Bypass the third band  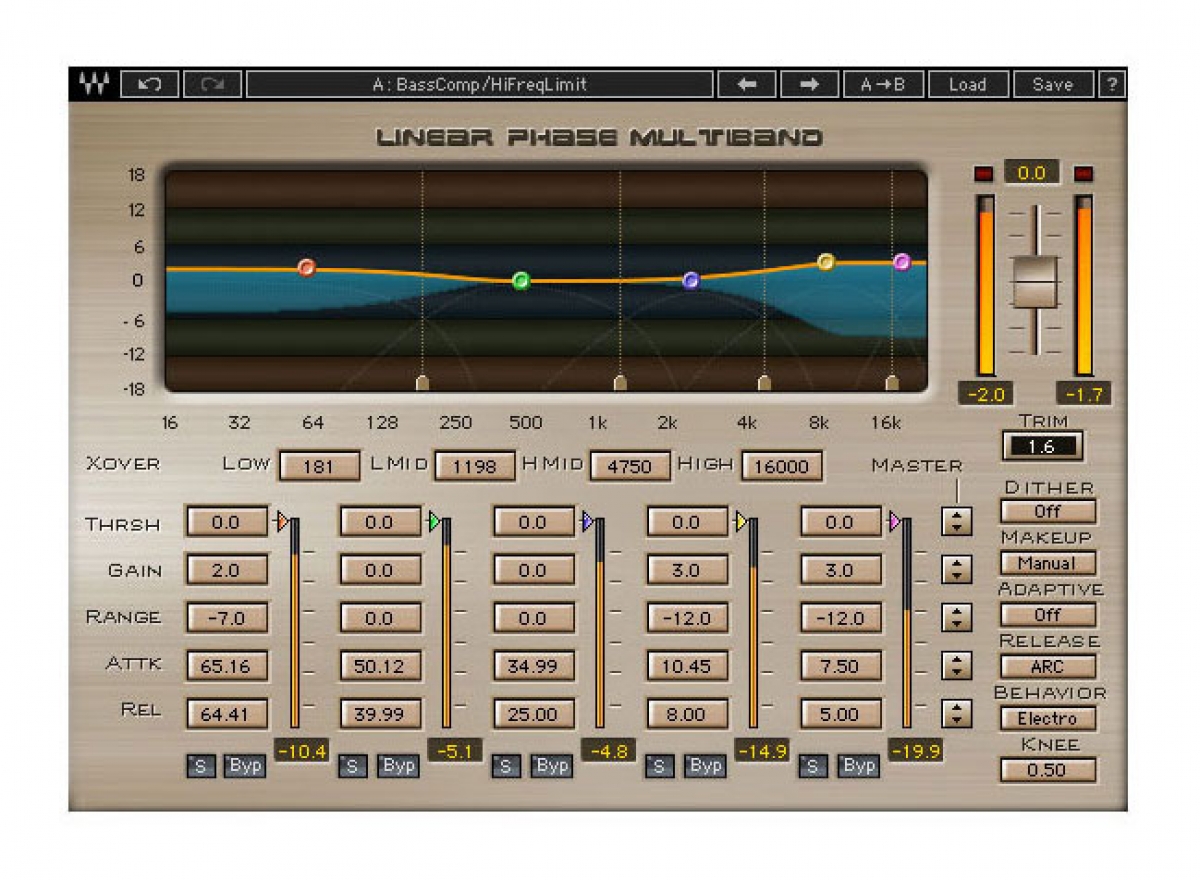pyautogui.click(x=552, y=767)
